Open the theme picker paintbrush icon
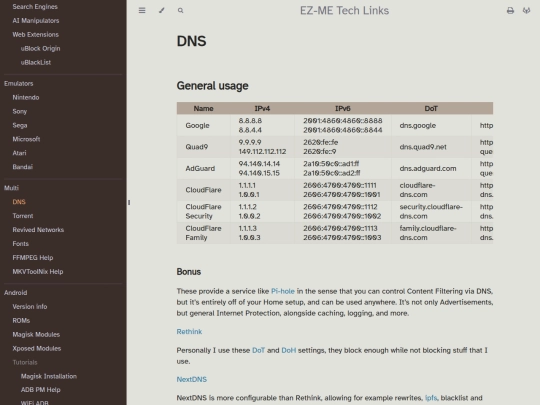Viewport: 540px width, 405px height. (x=162, y=11)
